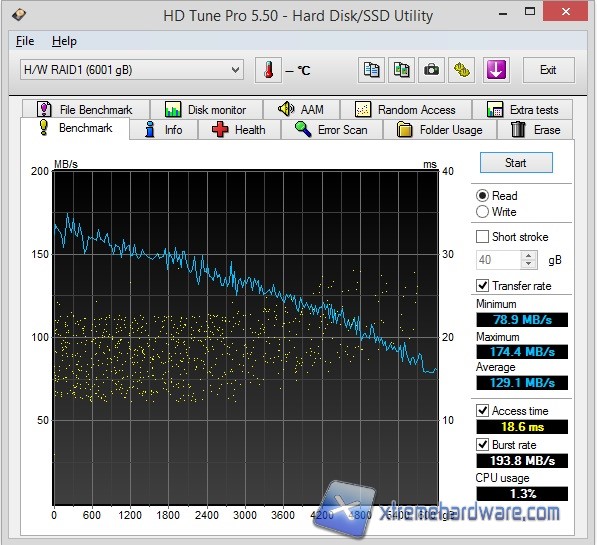Click the copy screenshot to clipboard icon

click(401, 70)
